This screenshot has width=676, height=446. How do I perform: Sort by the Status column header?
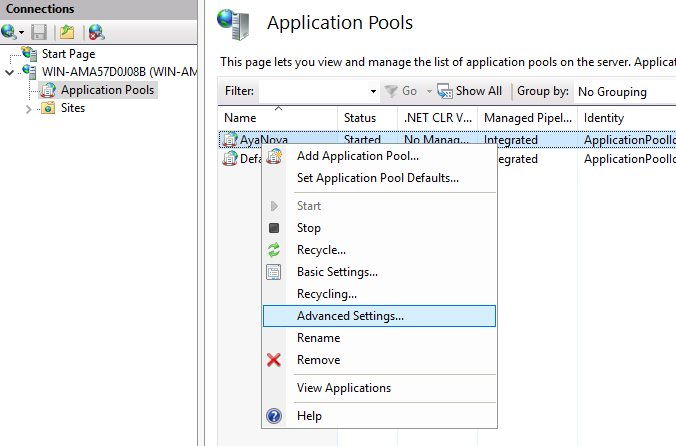click(x=367, y=118)
